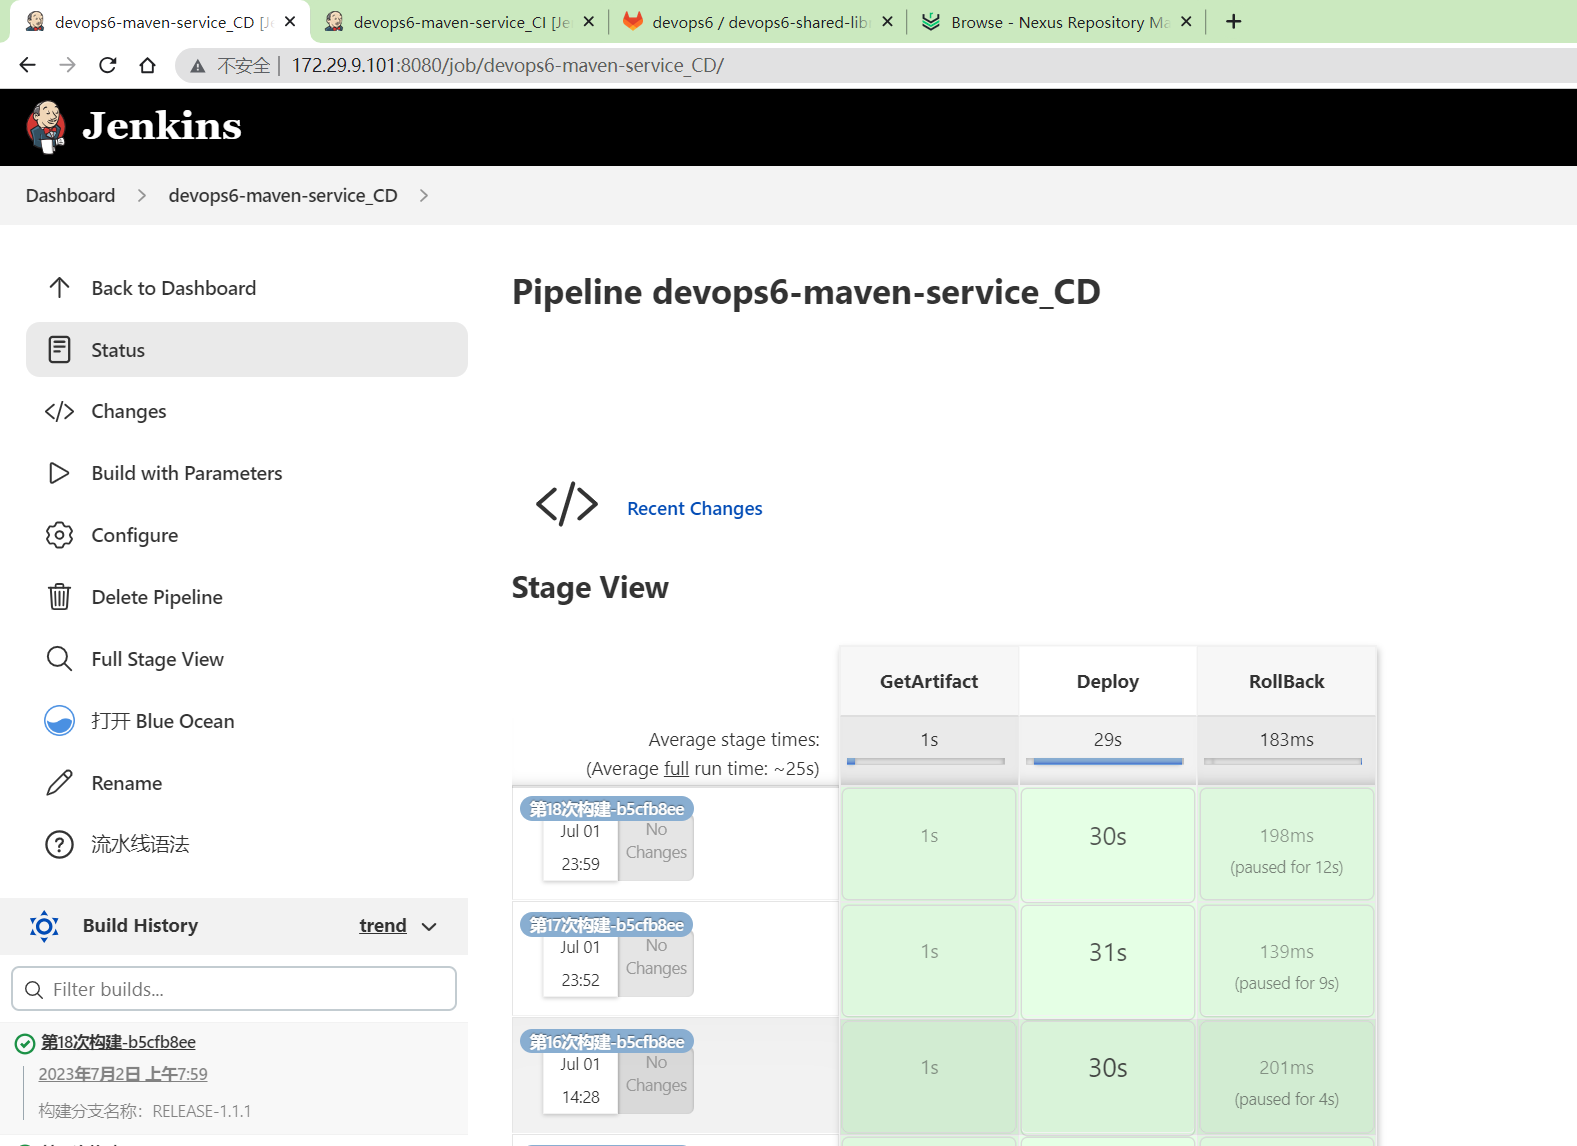
Task: Click RollBack cell showing 201ms
Action: [1286, 1077]
